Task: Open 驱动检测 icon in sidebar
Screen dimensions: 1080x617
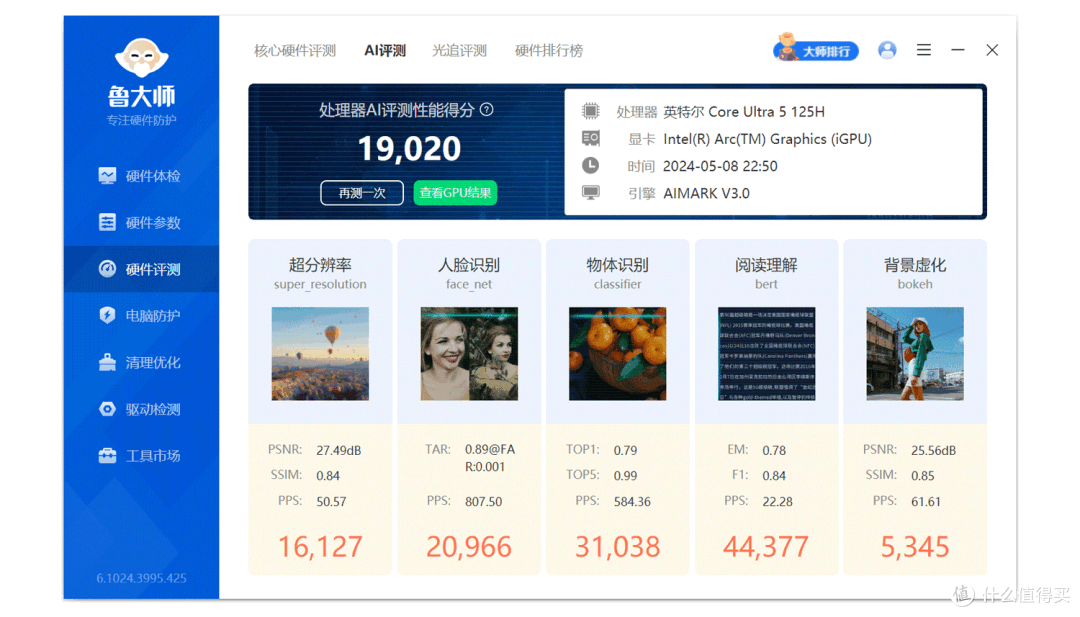Action: [x=107, y=409]
